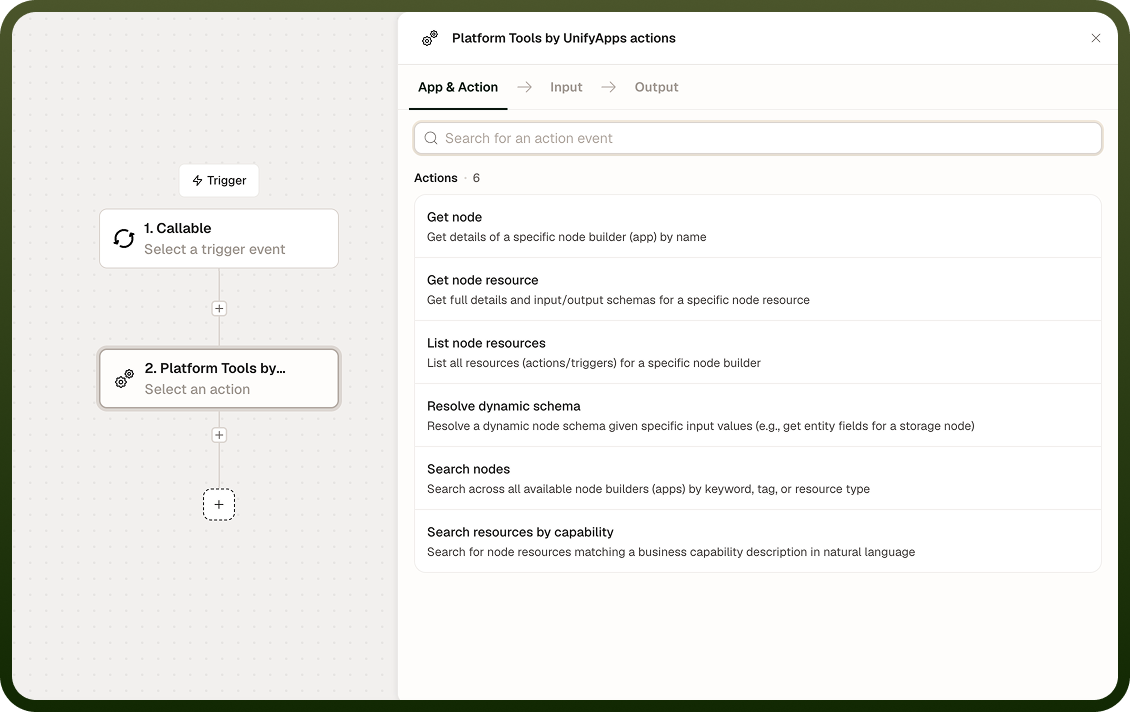Choose the Resolve dynamic schema action
Screen dimensions: 1130x712
tap(758, 415)
